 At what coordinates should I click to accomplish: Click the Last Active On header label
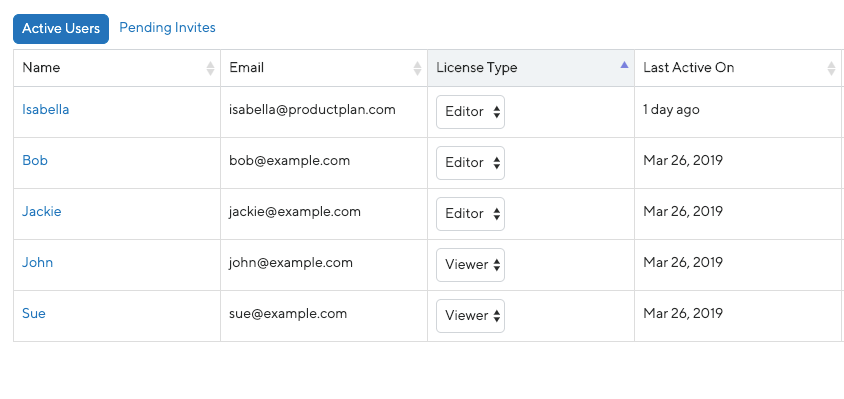point(689,68)
